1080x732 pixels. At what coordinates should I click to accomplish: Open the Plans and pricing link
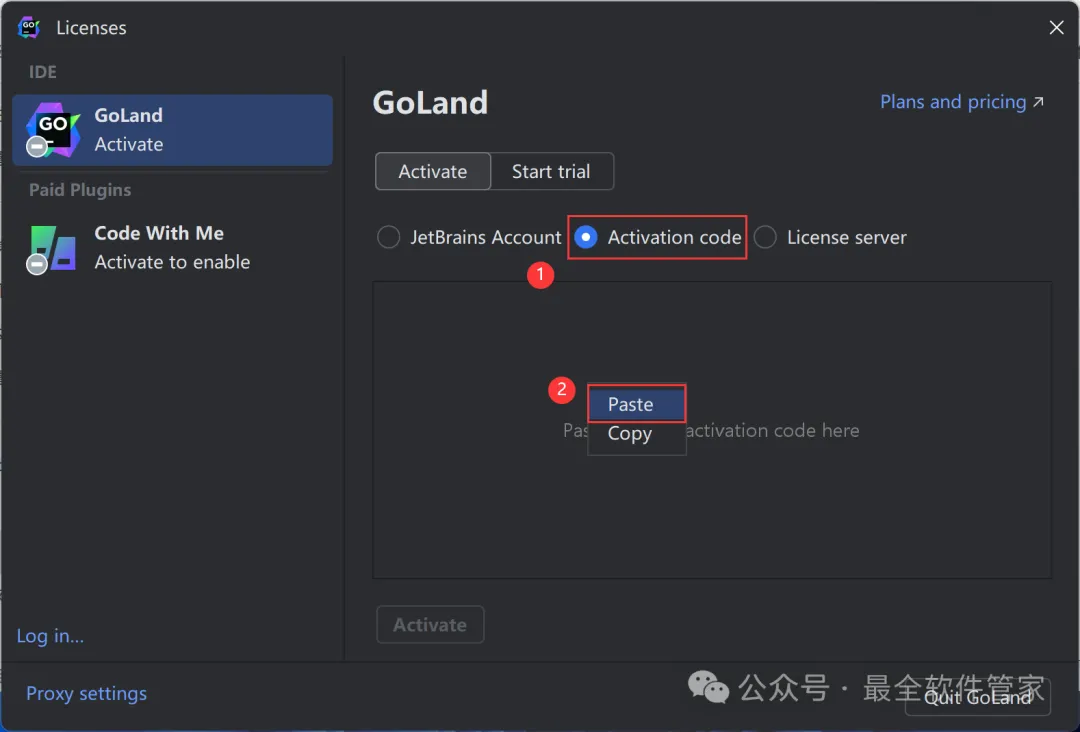pyautogui.click(x=962, y=102)
